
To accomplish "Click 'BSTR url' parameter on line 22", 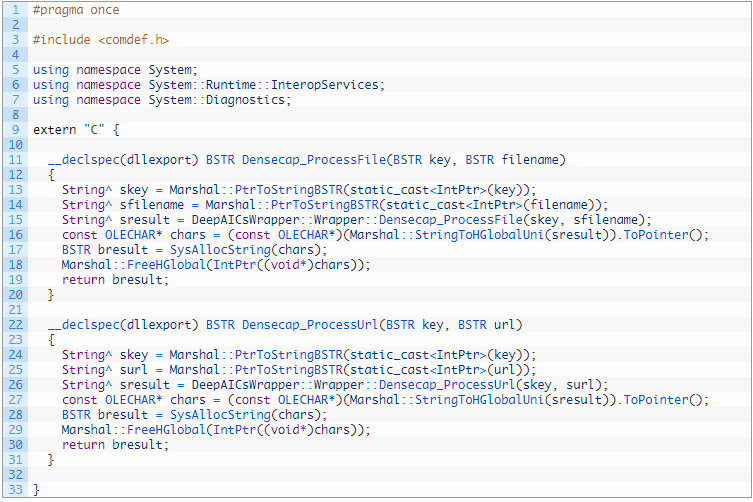I will [486, 325].
